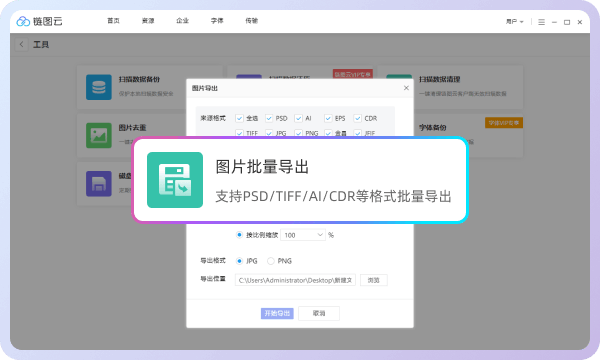Click the orange 字体VIP专享 badge
600x360 pixels.
coord(504,123)
